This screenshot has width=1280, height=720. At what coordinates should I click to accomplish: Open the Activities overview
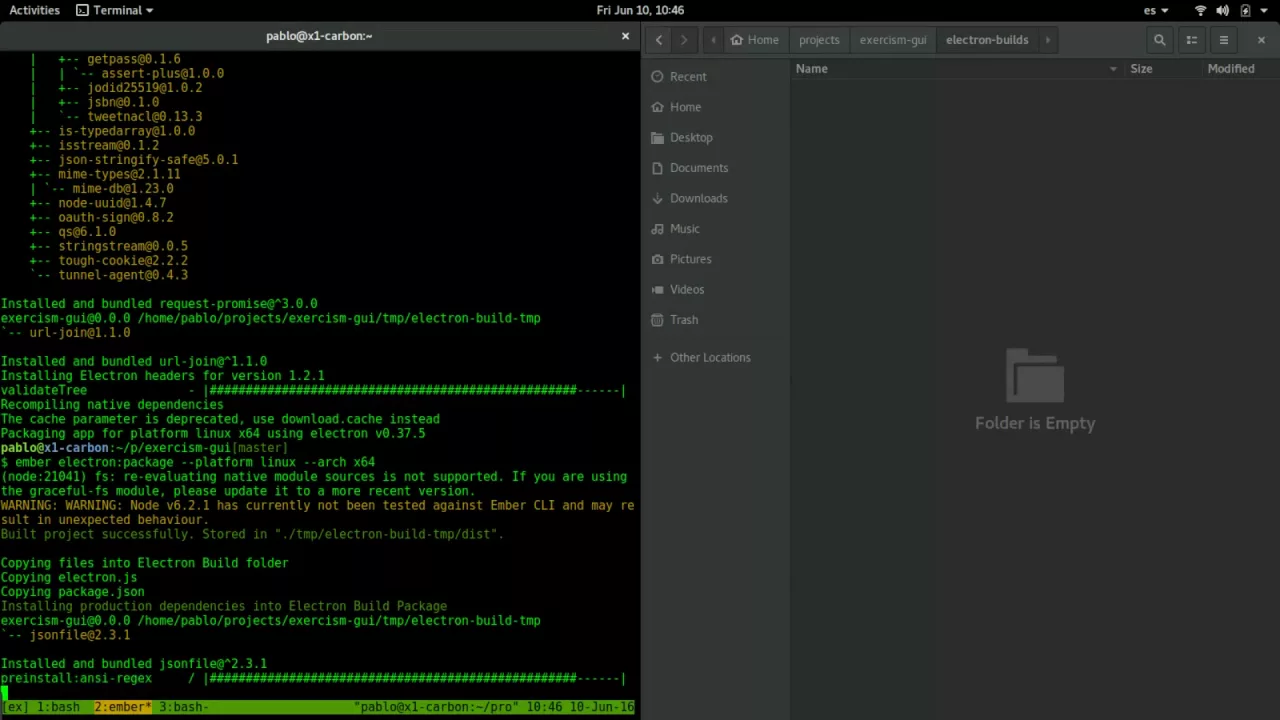(35, 10)
